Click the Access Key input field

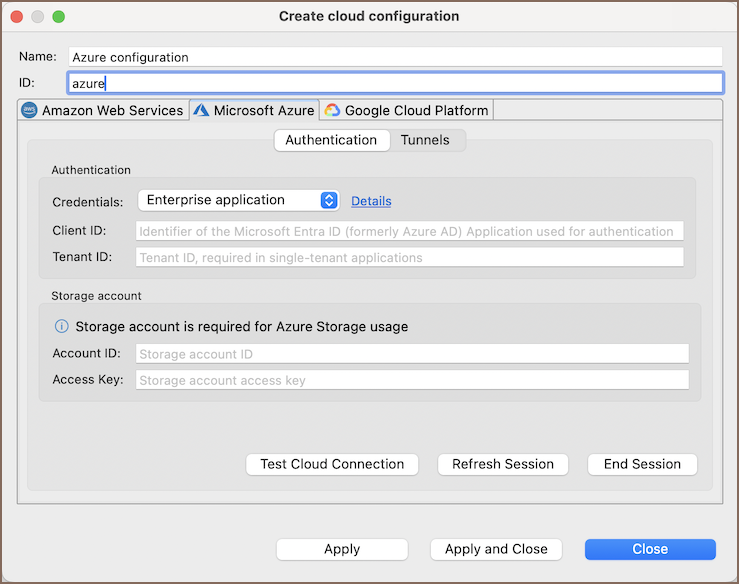tap(412, 380)
